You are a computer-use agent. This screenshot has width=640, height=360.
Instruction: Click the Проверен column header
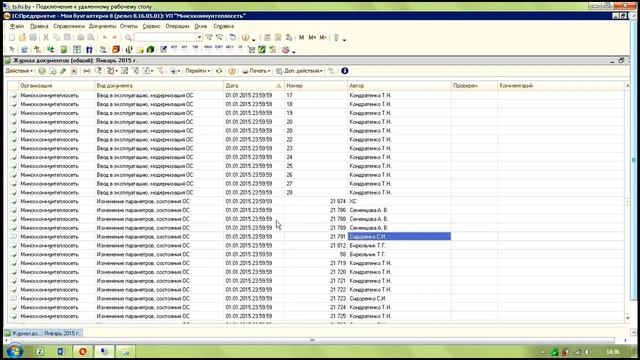[474, 86]
